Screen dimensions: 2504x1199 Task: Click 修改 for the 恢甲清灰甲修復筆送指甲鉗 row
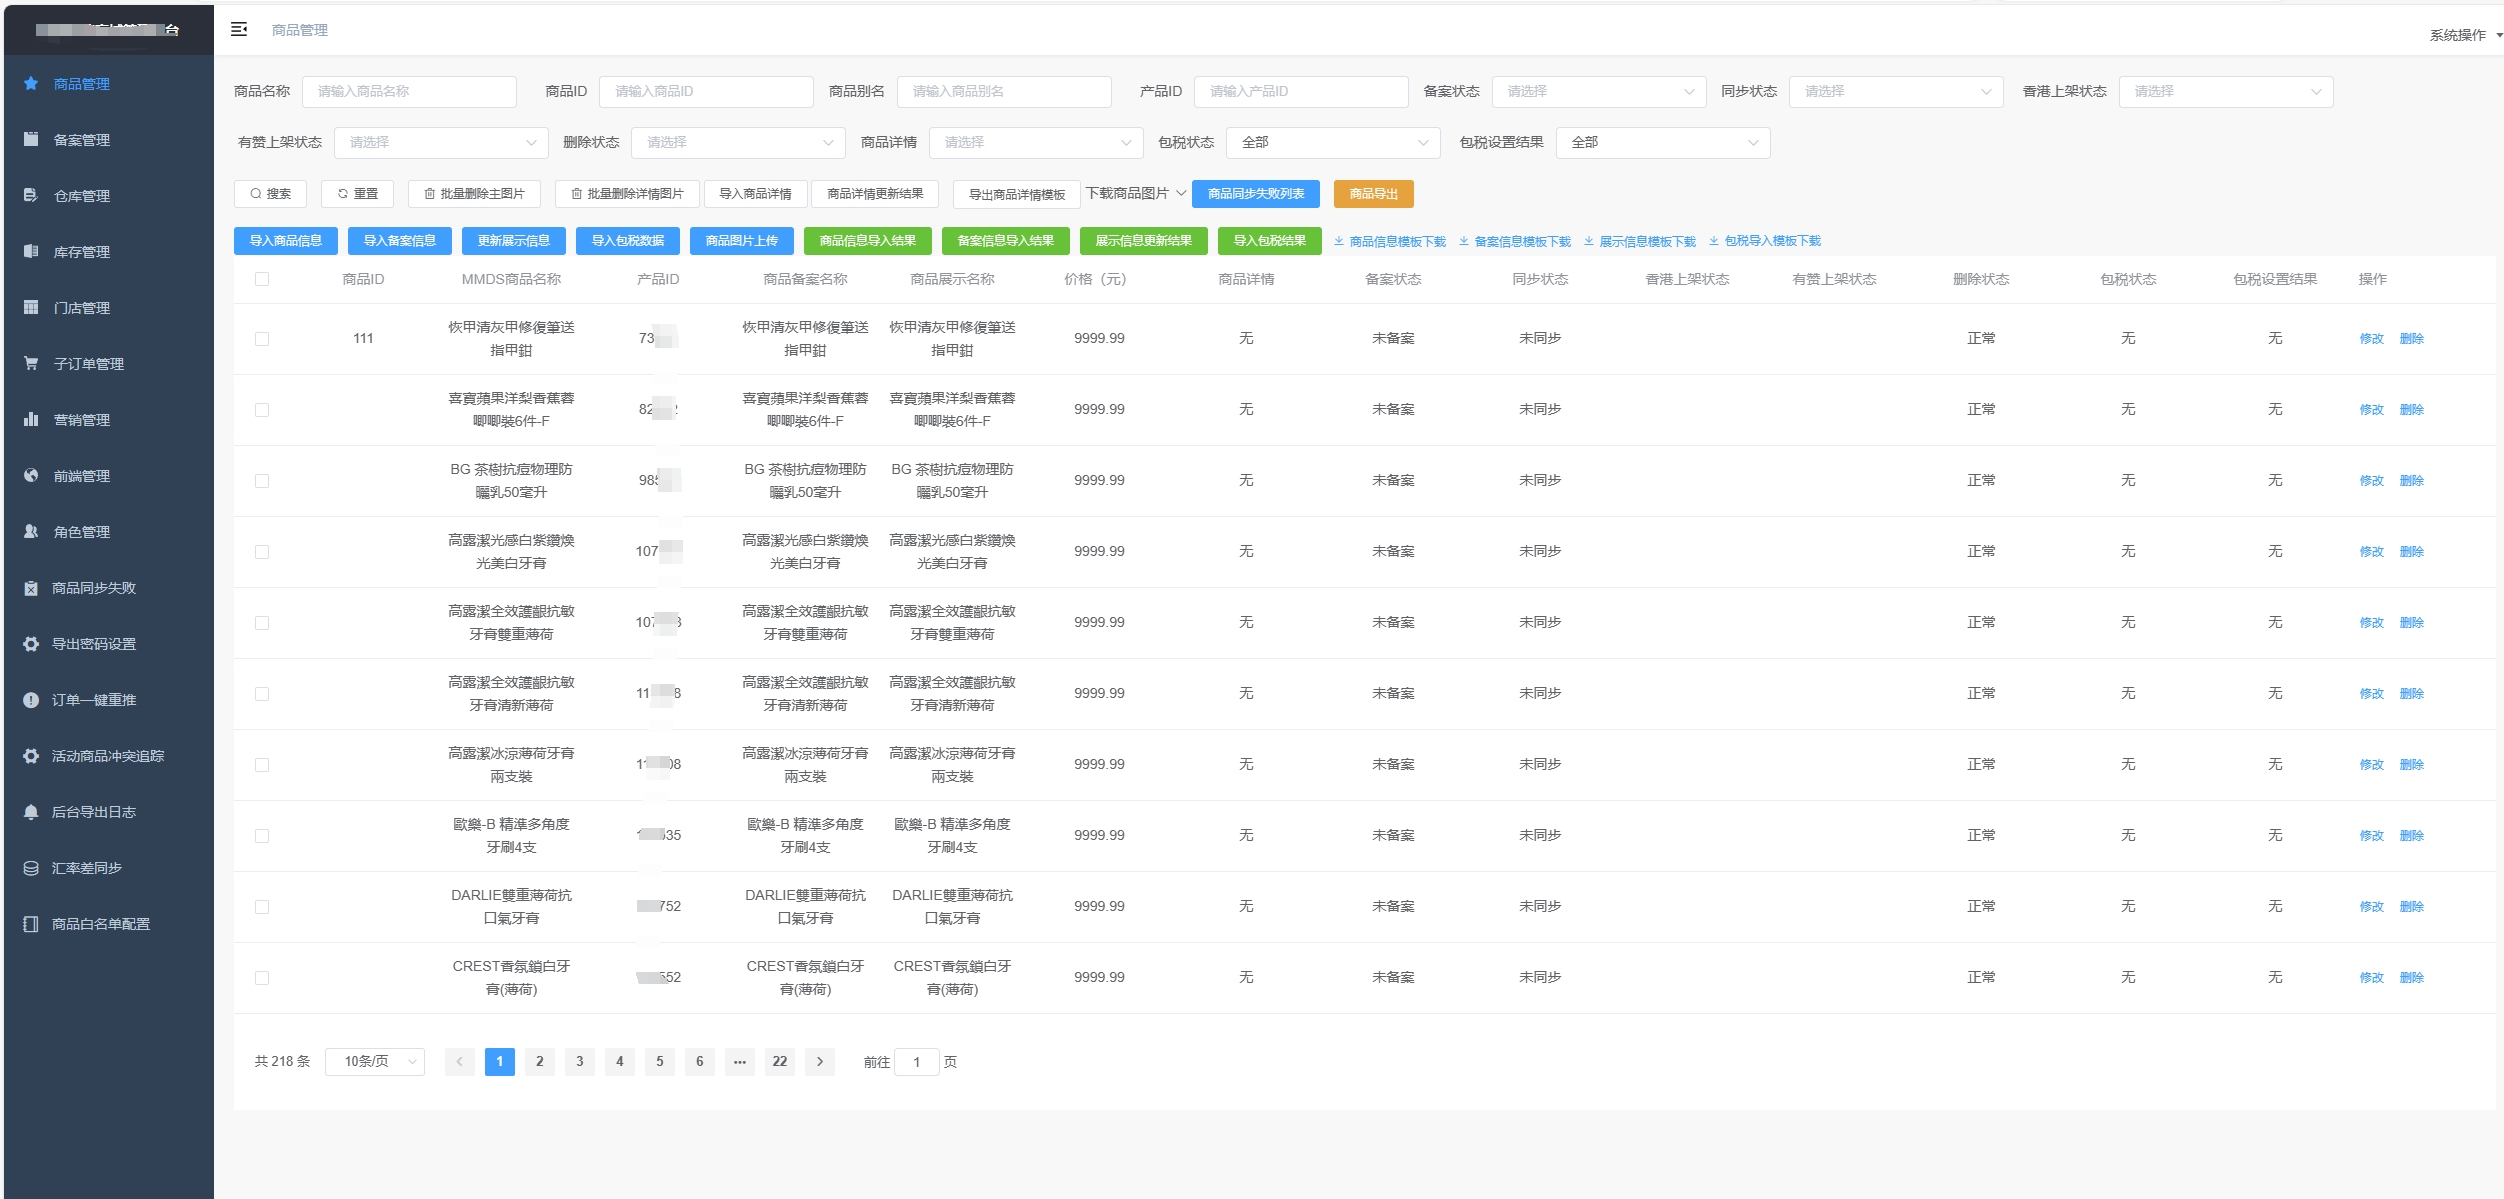point(2371,339)
